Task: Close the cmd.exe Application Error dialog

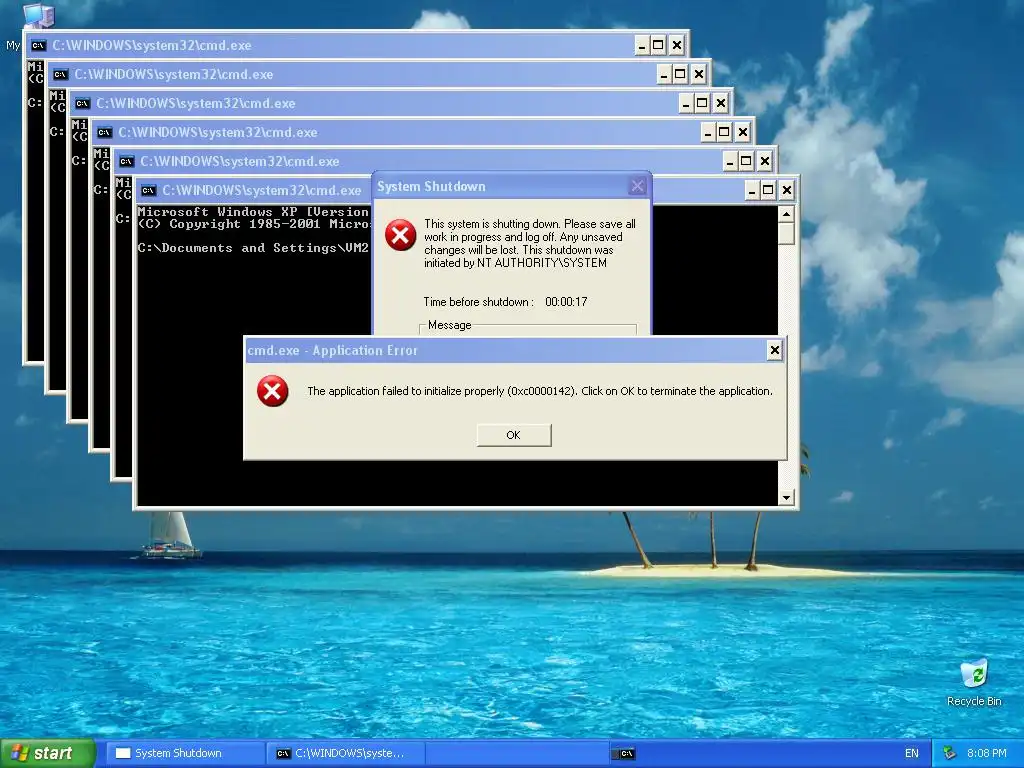Action: [775, 351]
